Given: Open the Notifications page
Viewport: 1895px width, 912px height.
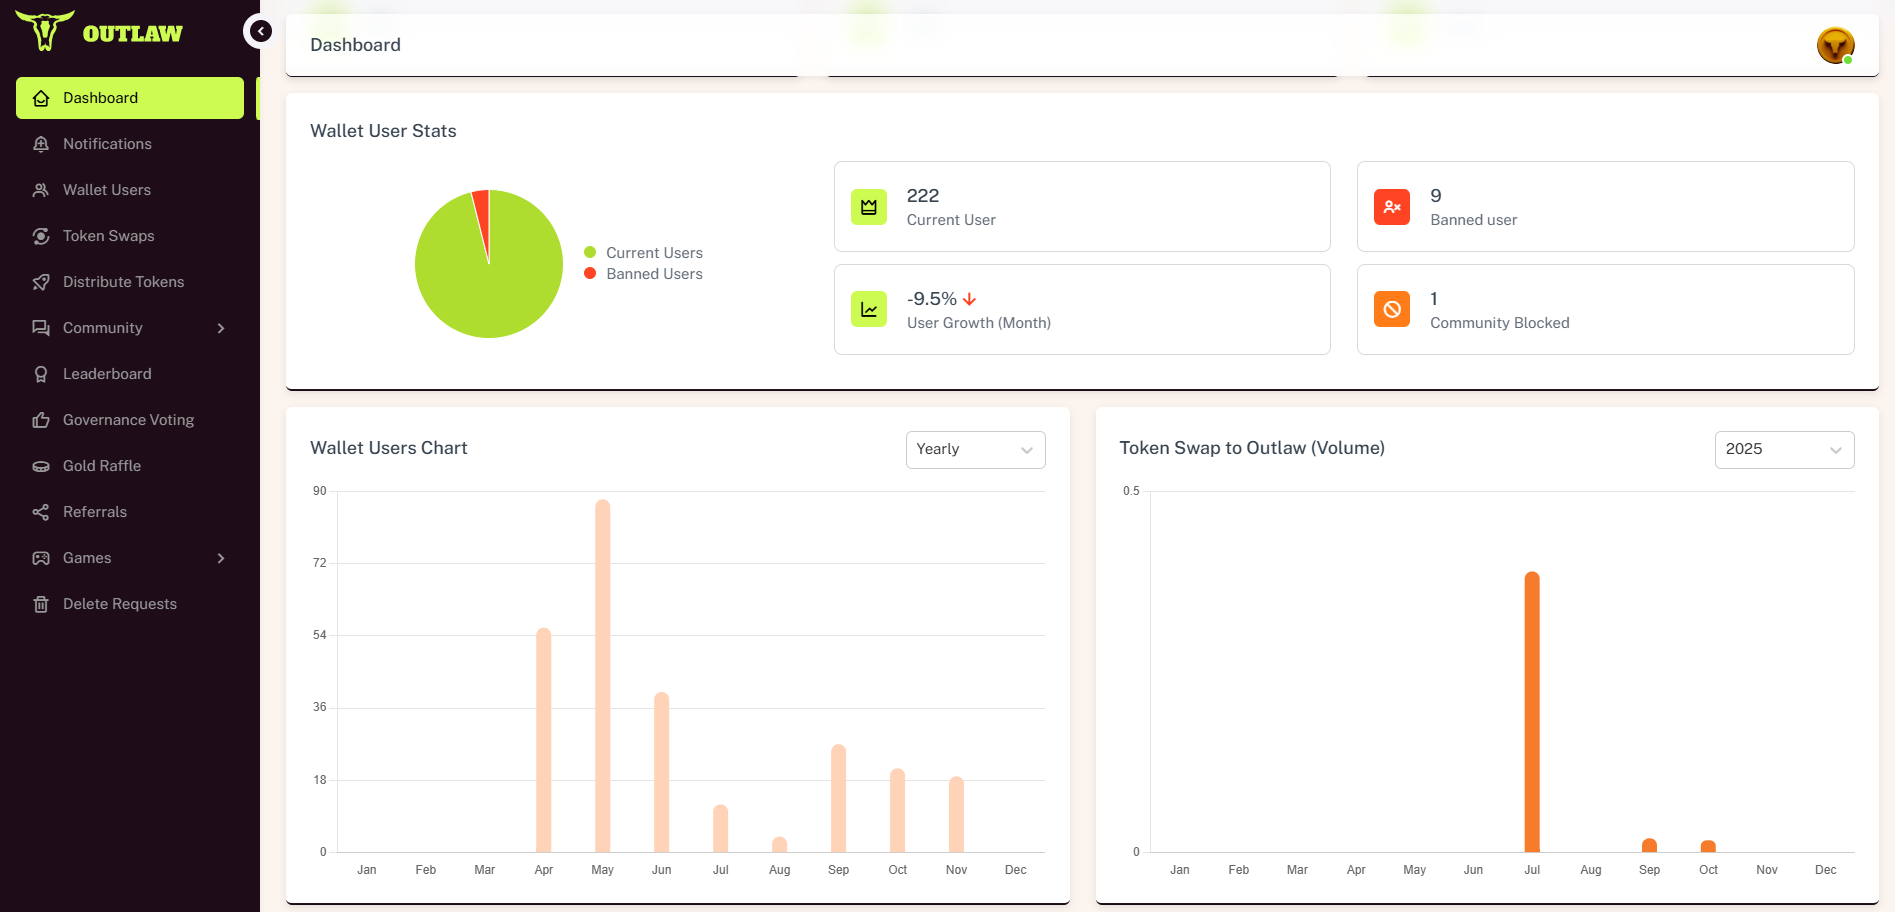Looking at the screenshot, I should (x=107, y=144).
